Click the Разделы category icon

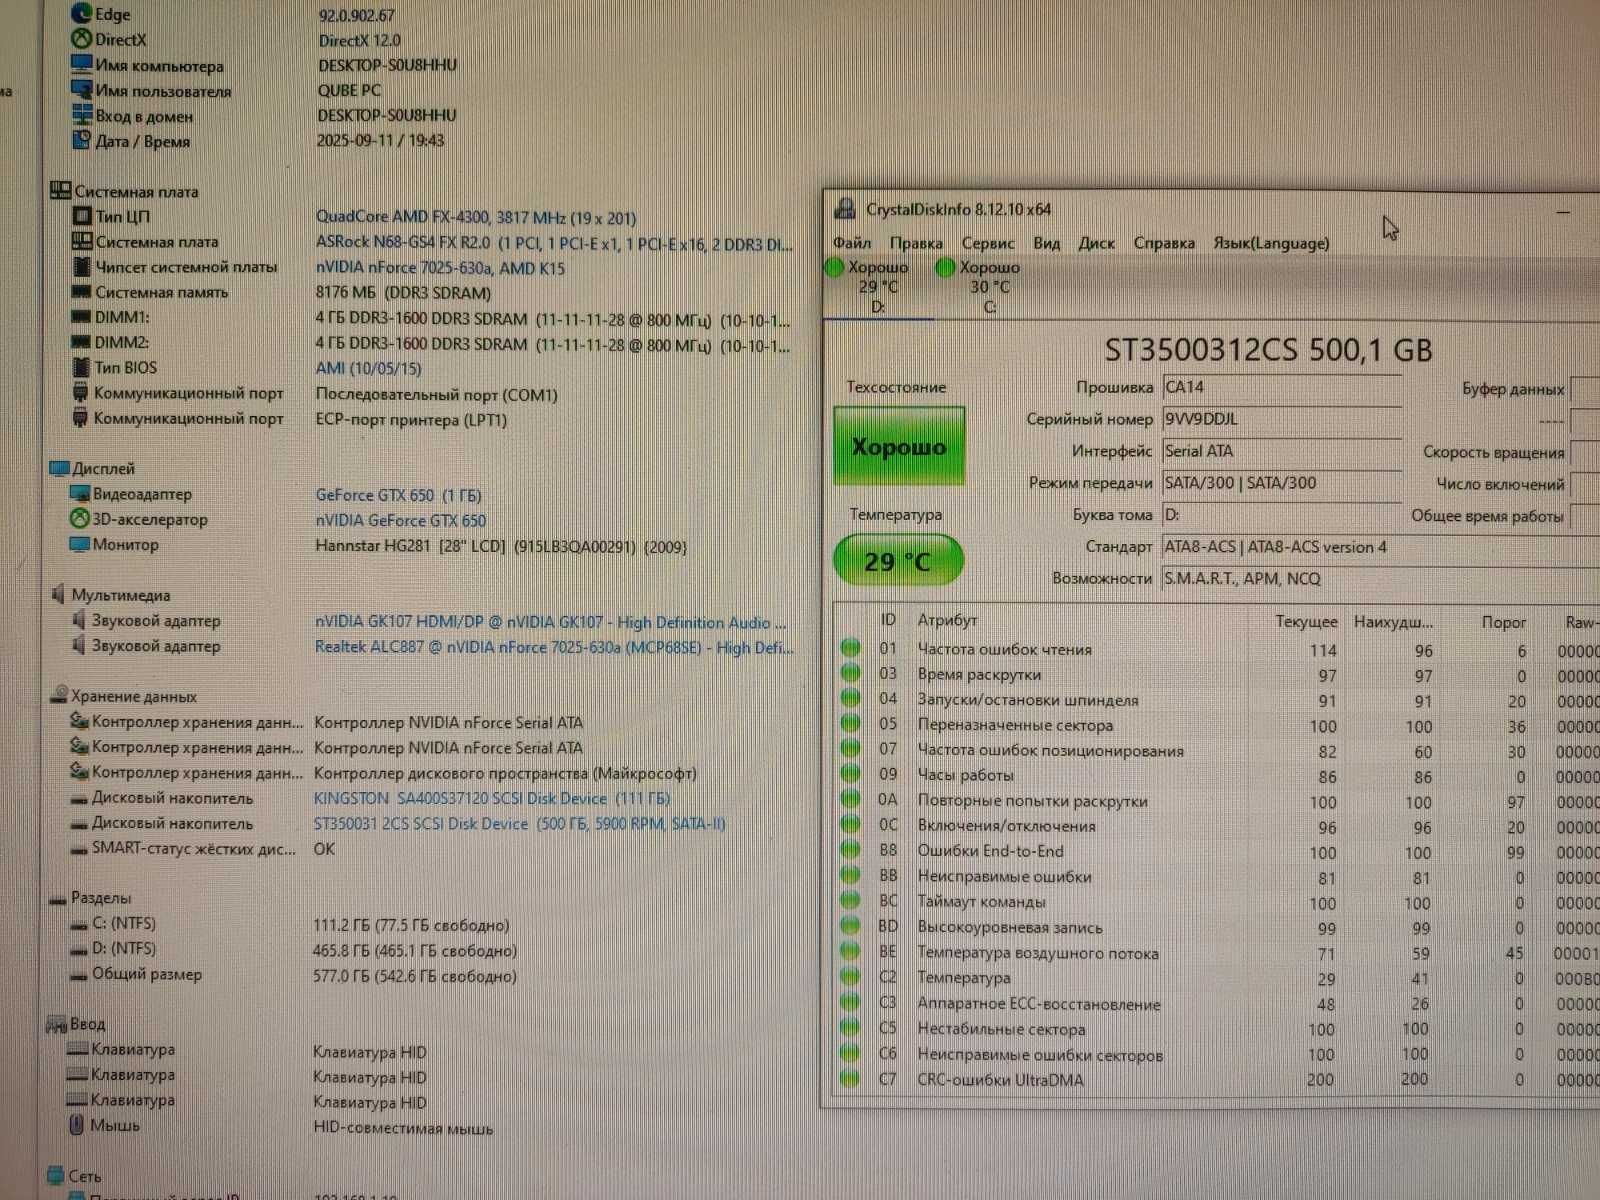pos(59,898)
